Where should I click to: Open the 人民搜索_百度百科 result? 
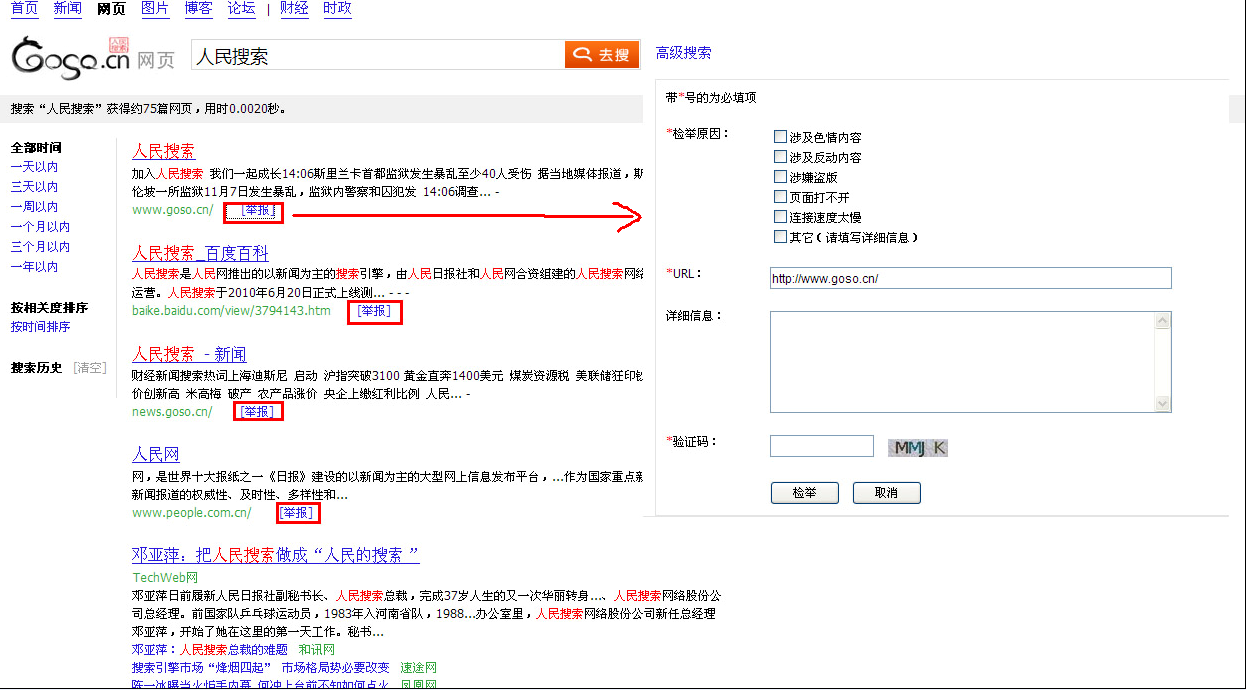(x=200, y=253)
